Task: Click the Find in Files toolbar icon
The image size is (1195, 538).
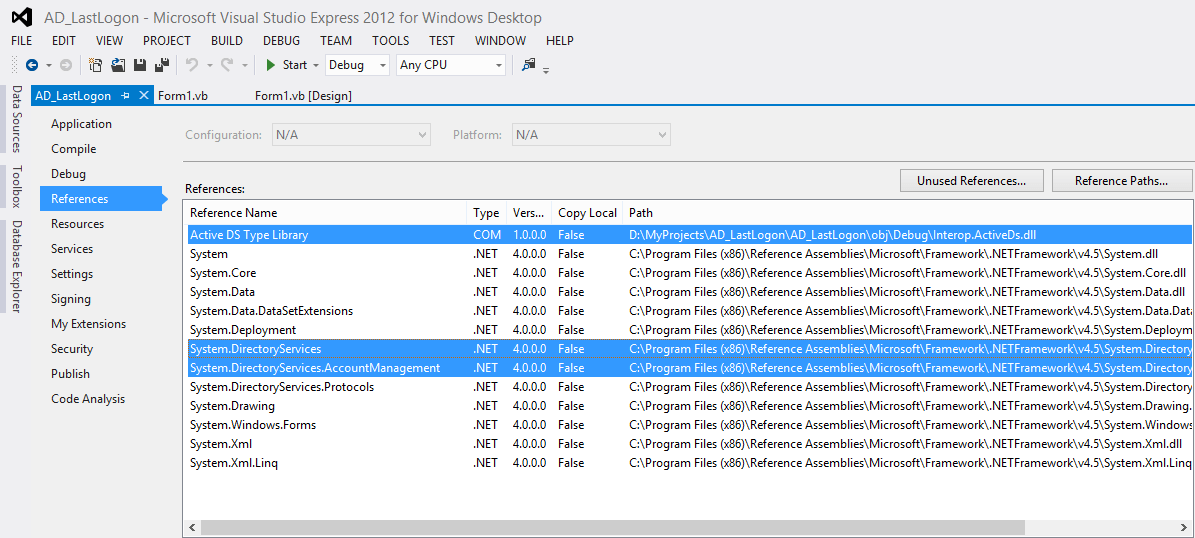Action: (528, 66)
